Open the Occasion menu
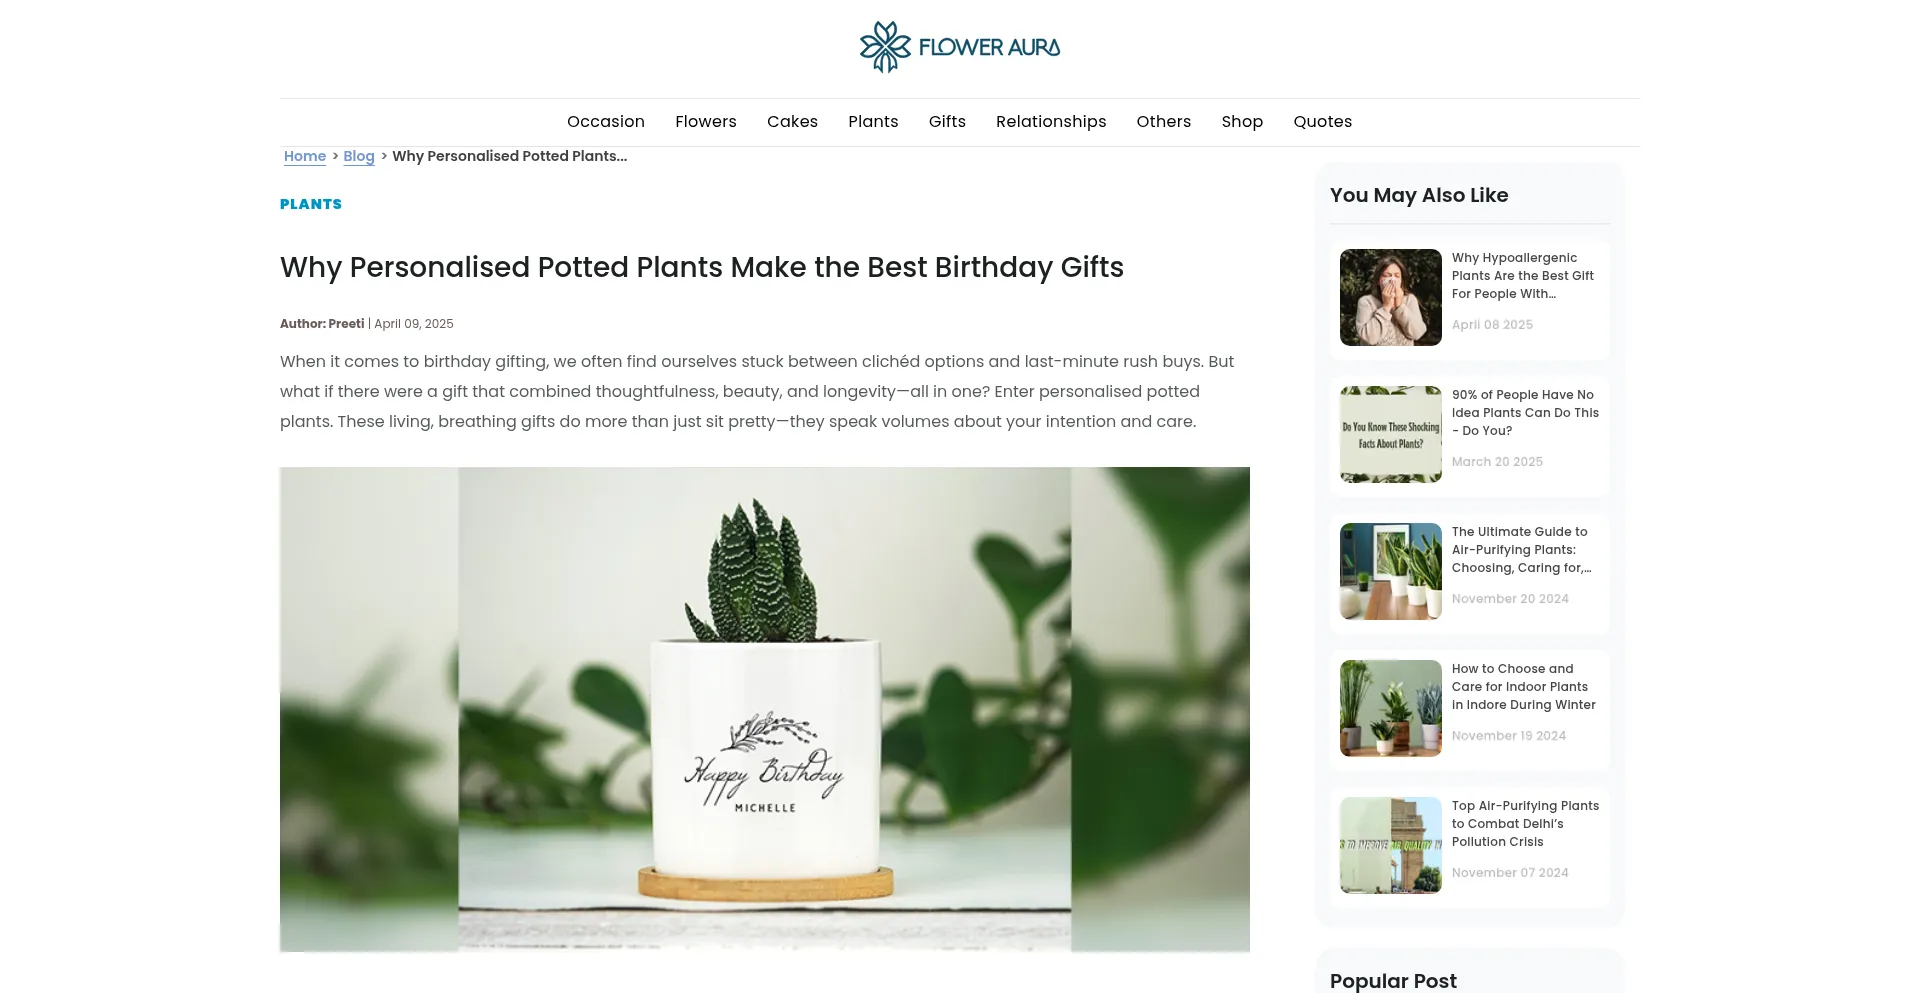1920x993 pixels. pos(606,122)
